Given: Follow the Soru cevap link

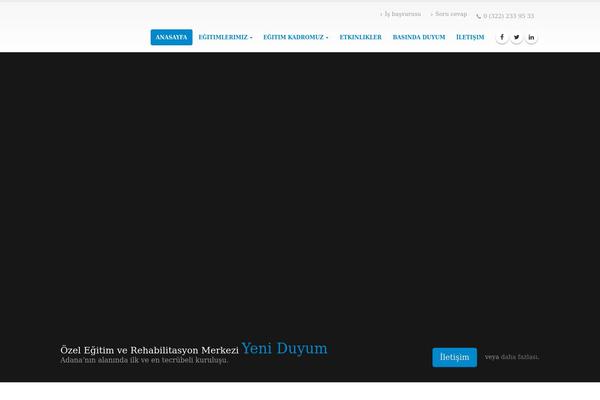Looking at the screenshot, I should (x=451, y=14).
